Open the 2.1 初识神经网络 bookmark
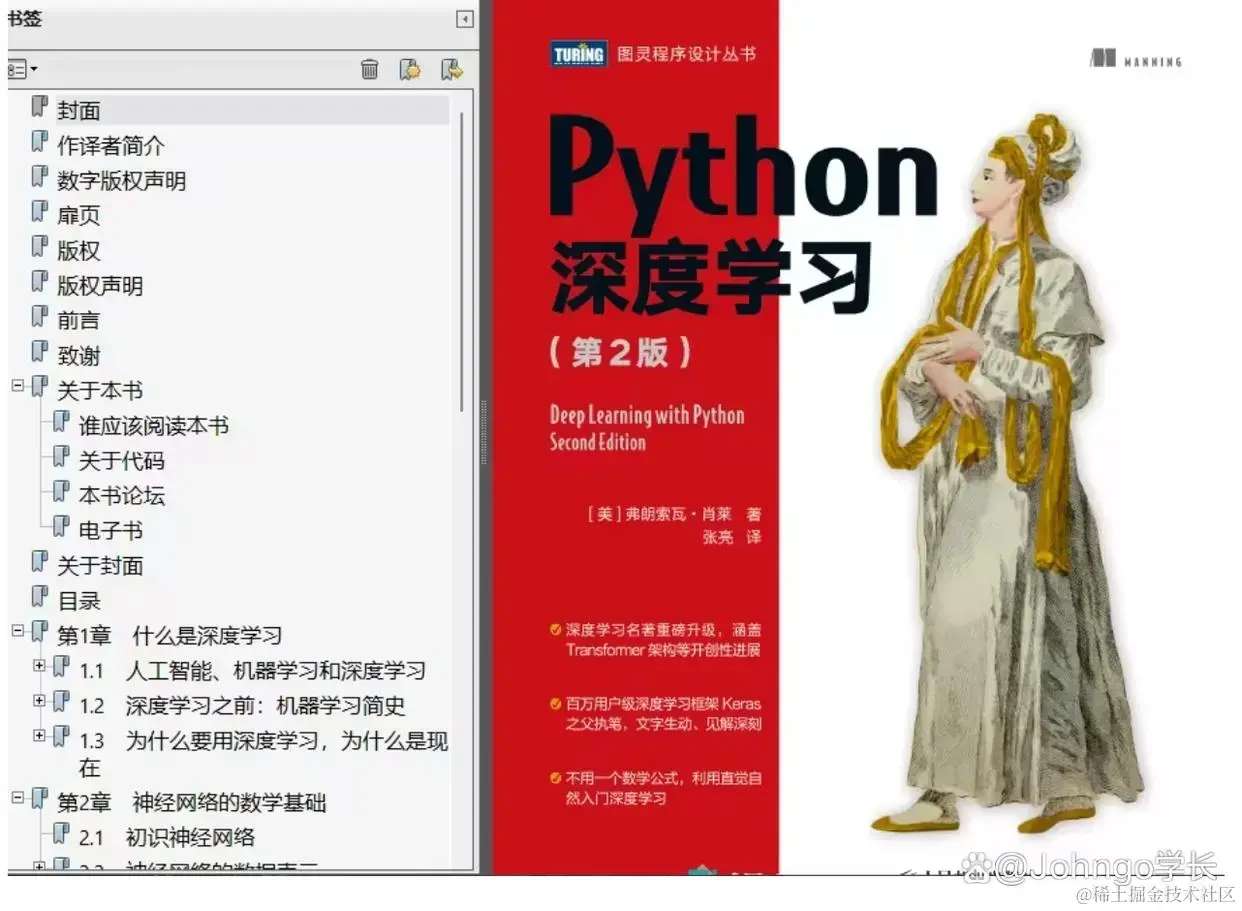 pyautogui.click(x=167, y=838)
